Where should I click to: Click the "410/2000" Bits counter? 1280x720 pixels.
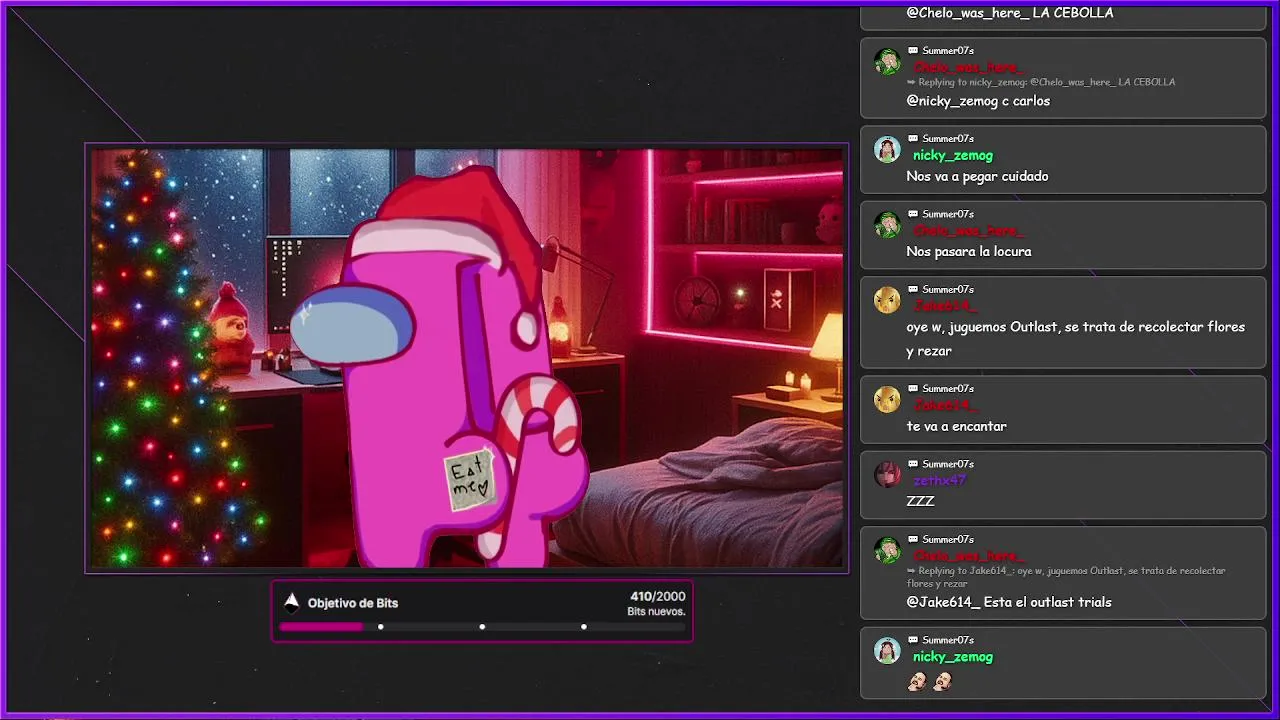pyautogui.click(x=658, y=596)
